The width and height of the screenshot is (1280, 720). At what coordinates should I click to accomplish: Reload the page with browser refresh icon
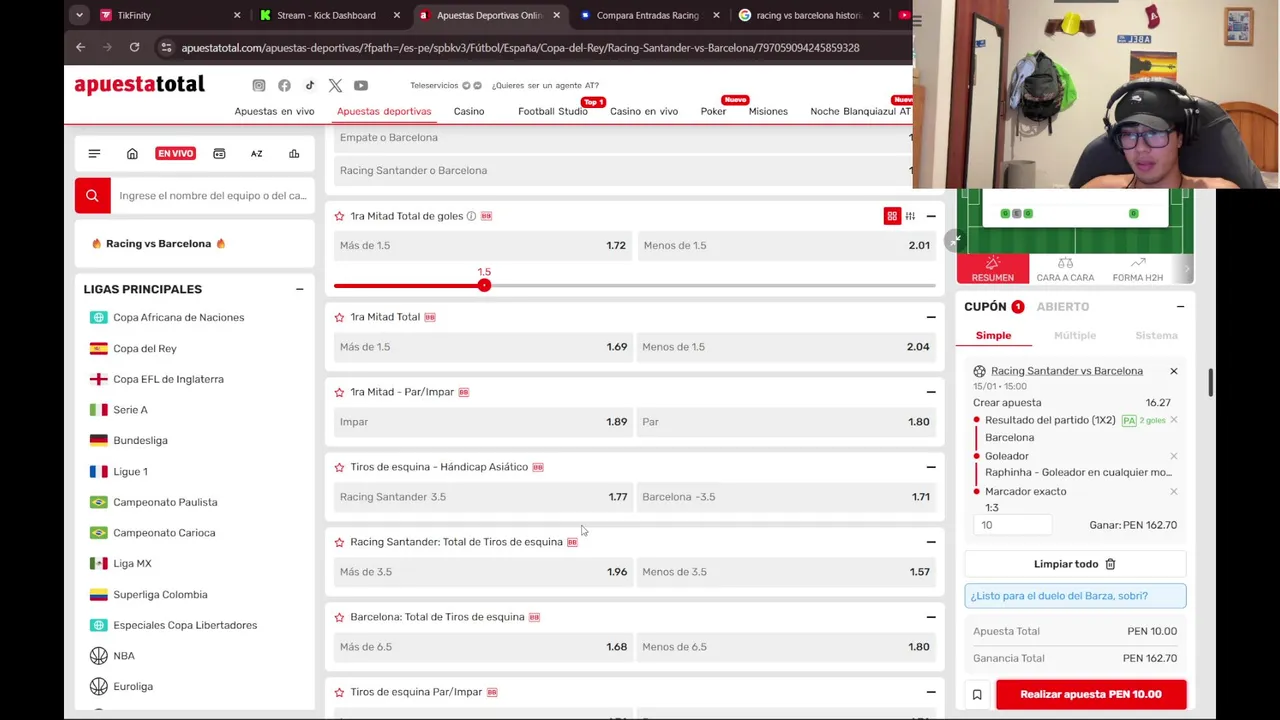coord(134,47)
